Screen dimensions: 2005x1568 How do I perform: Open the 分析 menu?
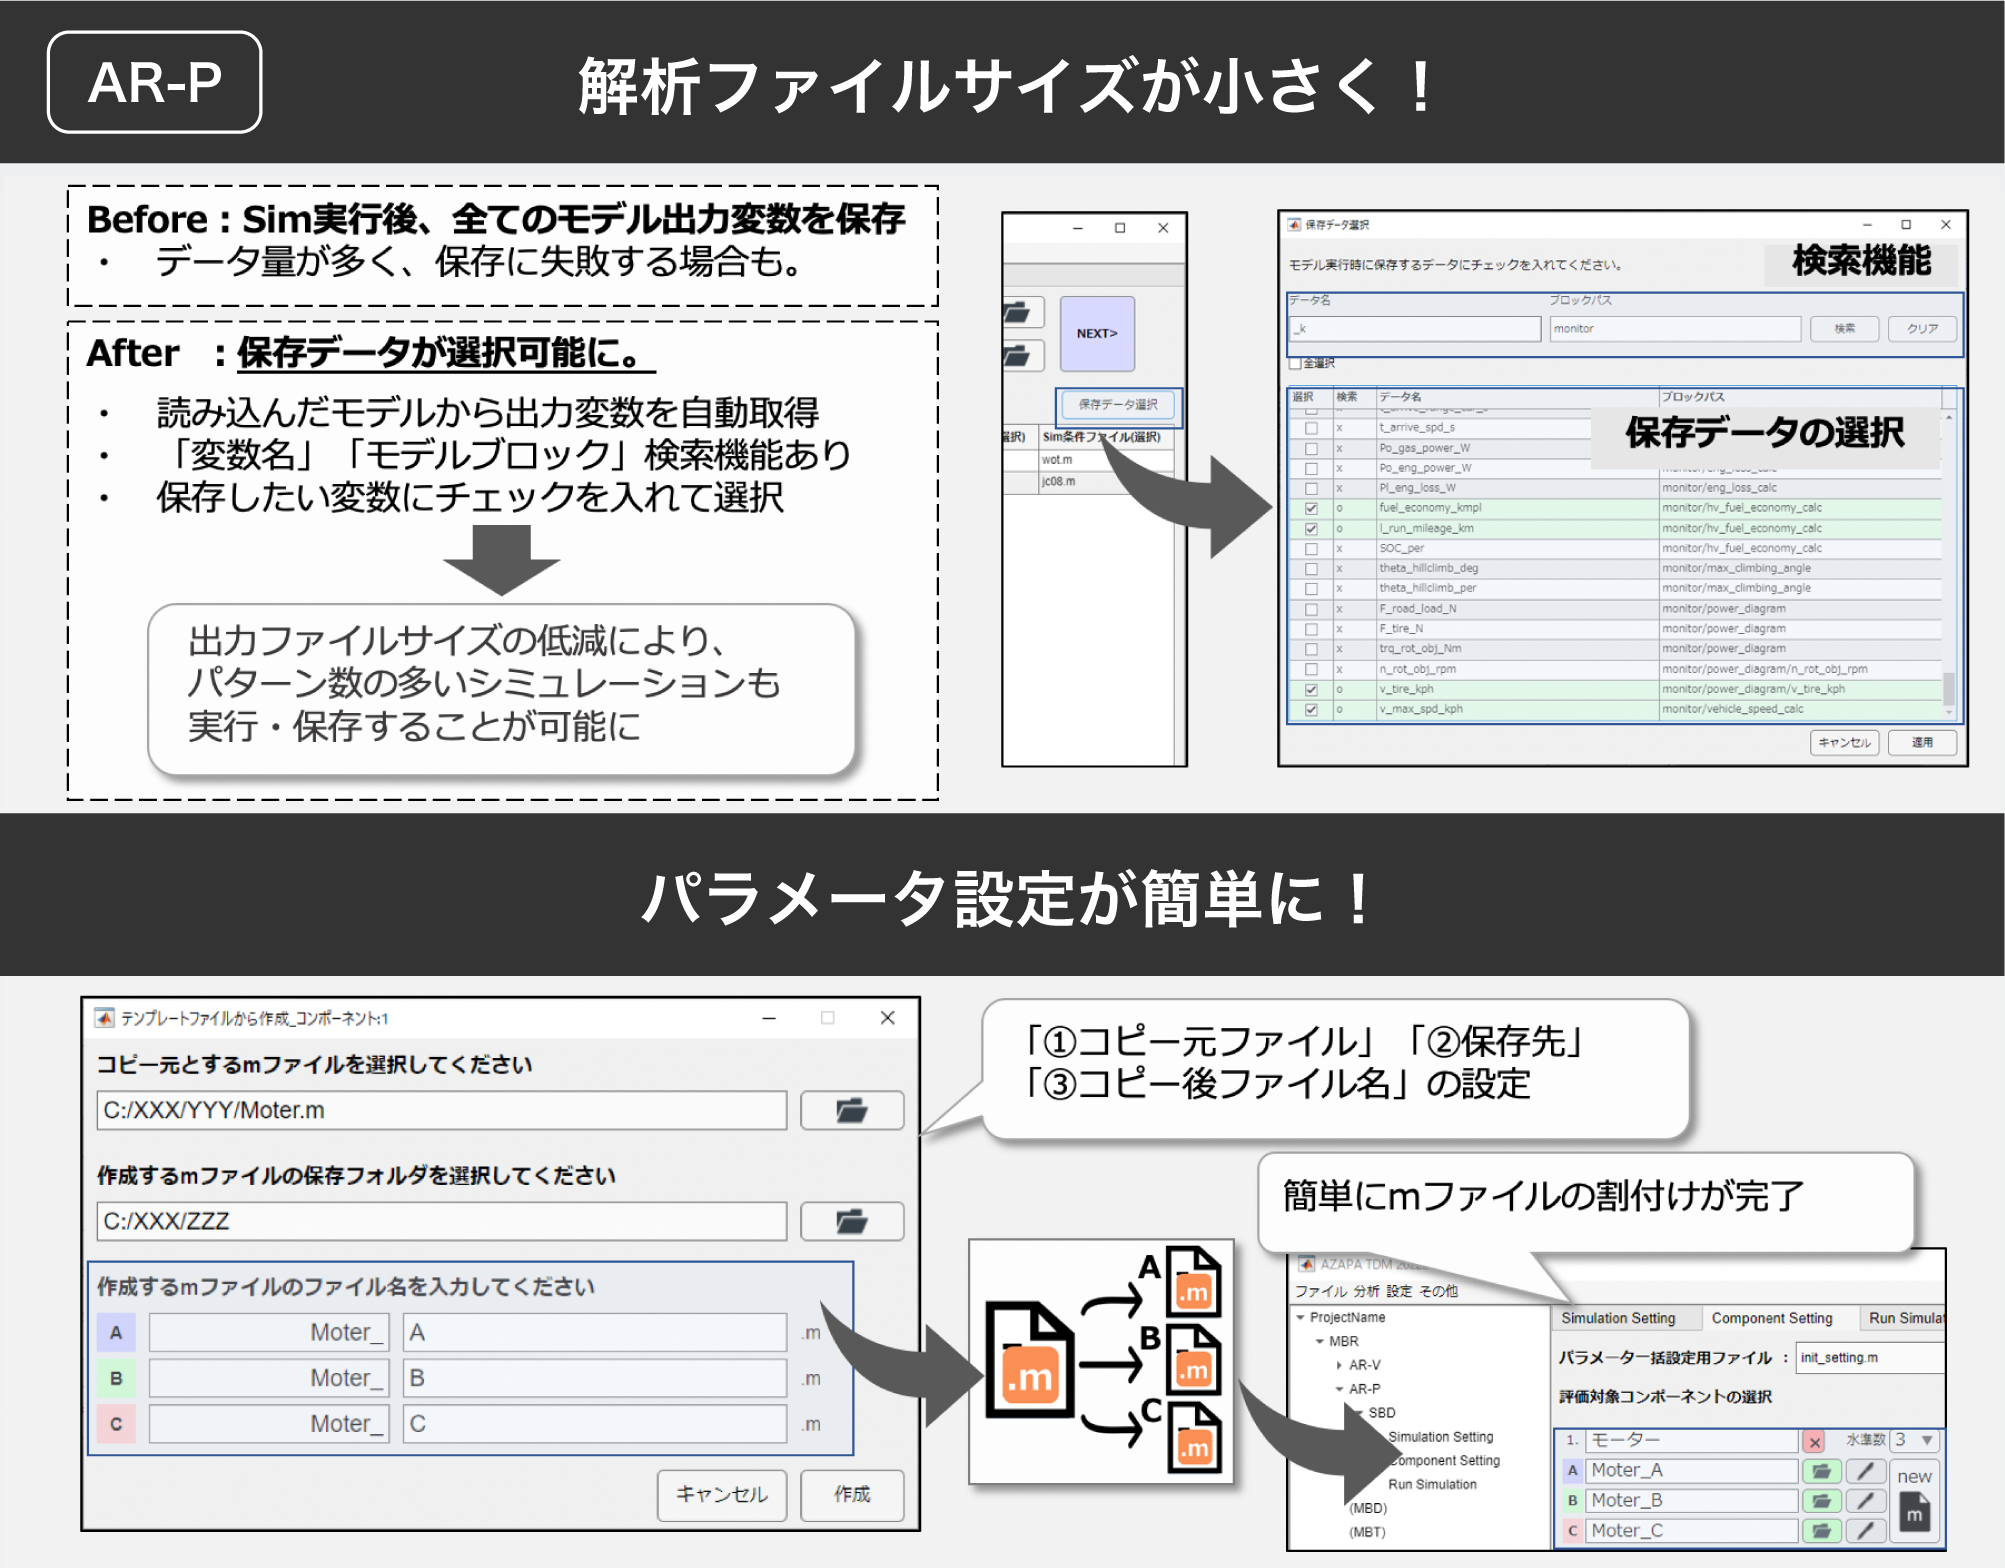[1366, 1291]
